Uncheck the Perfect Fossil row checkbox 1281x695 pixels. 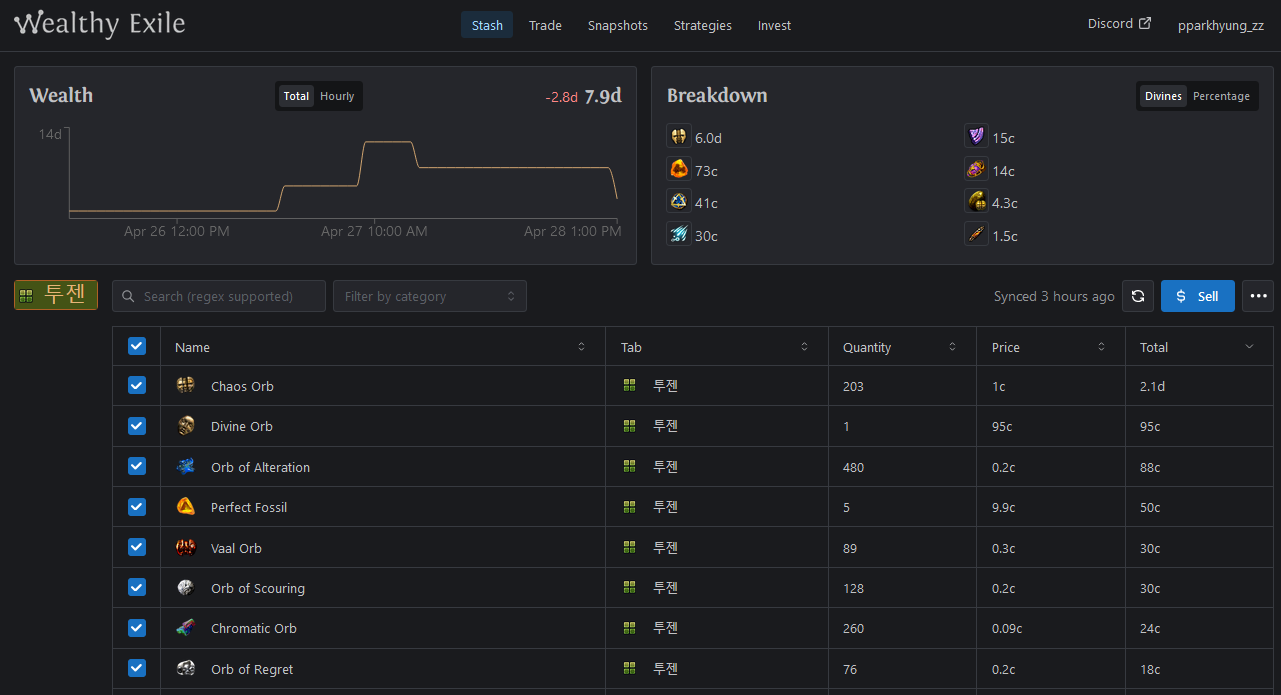[137, 507]
